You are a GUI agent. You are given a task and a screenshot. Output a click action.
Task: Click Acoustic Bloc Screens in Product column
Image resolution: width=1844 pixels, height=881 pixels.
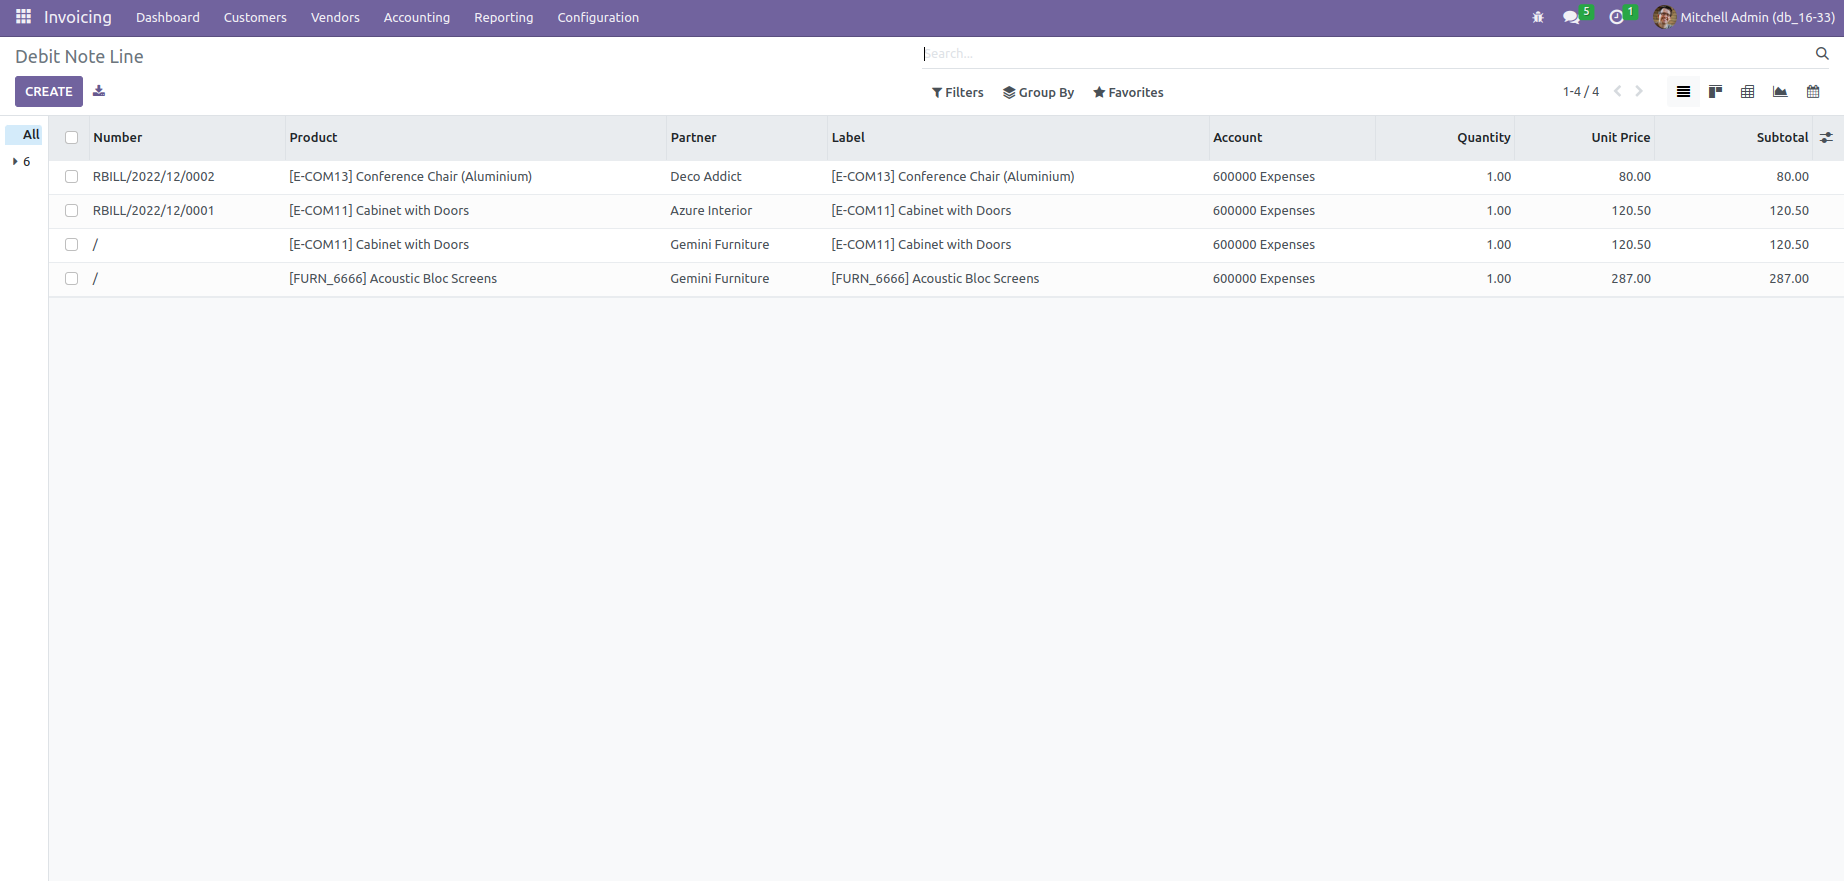pos(393,279)
